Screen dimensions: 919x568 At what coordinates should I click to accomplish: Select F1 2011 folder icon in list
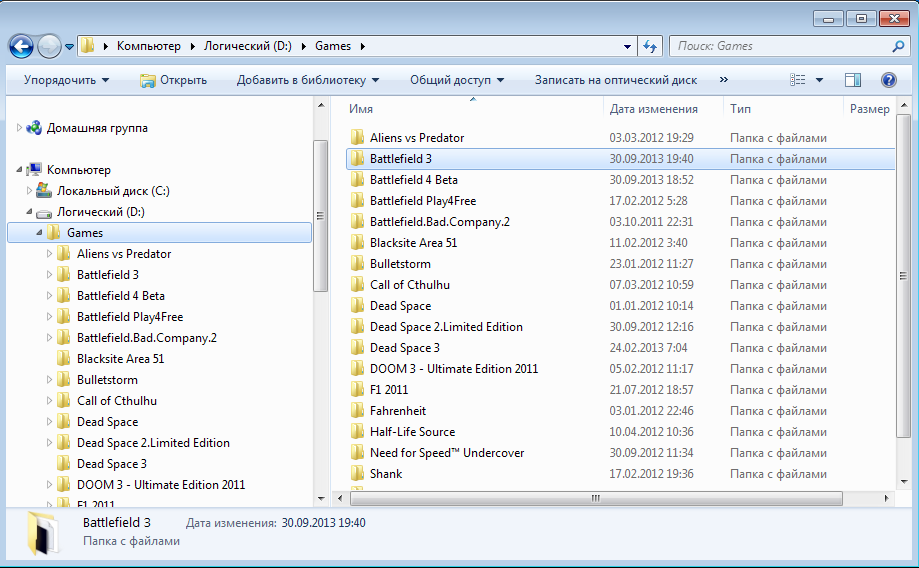click(x=358, y=390)
